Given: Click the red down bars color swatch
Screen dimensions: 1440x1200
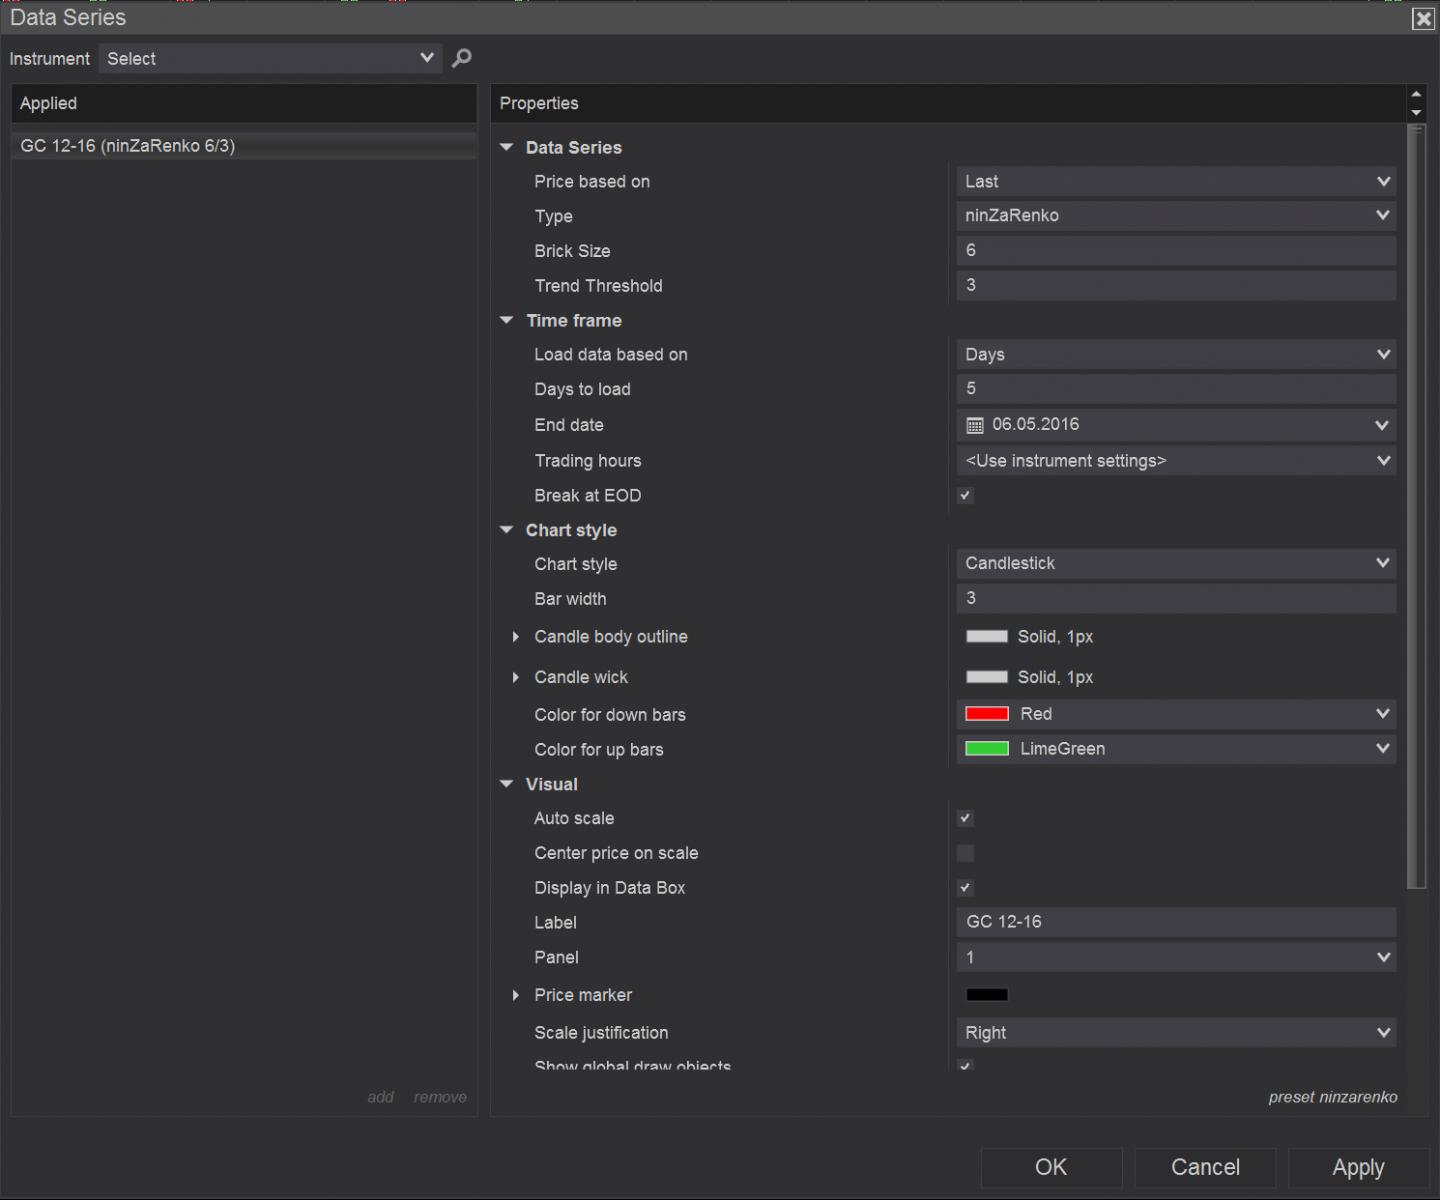Looking at the screenshot, I should [x=986, y=714].
